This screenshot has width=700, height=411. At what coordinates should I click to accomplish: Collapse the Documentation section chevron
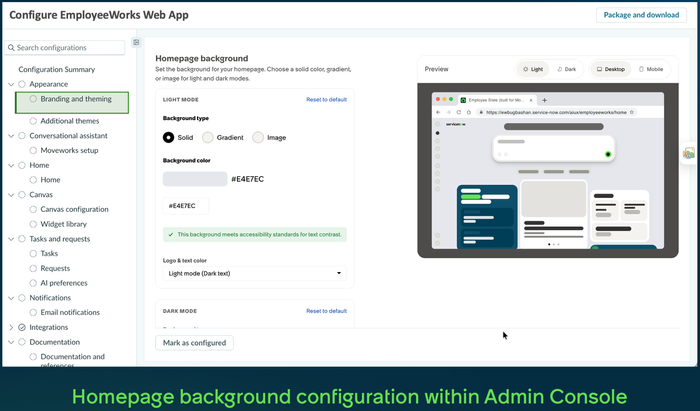[11, 342]
